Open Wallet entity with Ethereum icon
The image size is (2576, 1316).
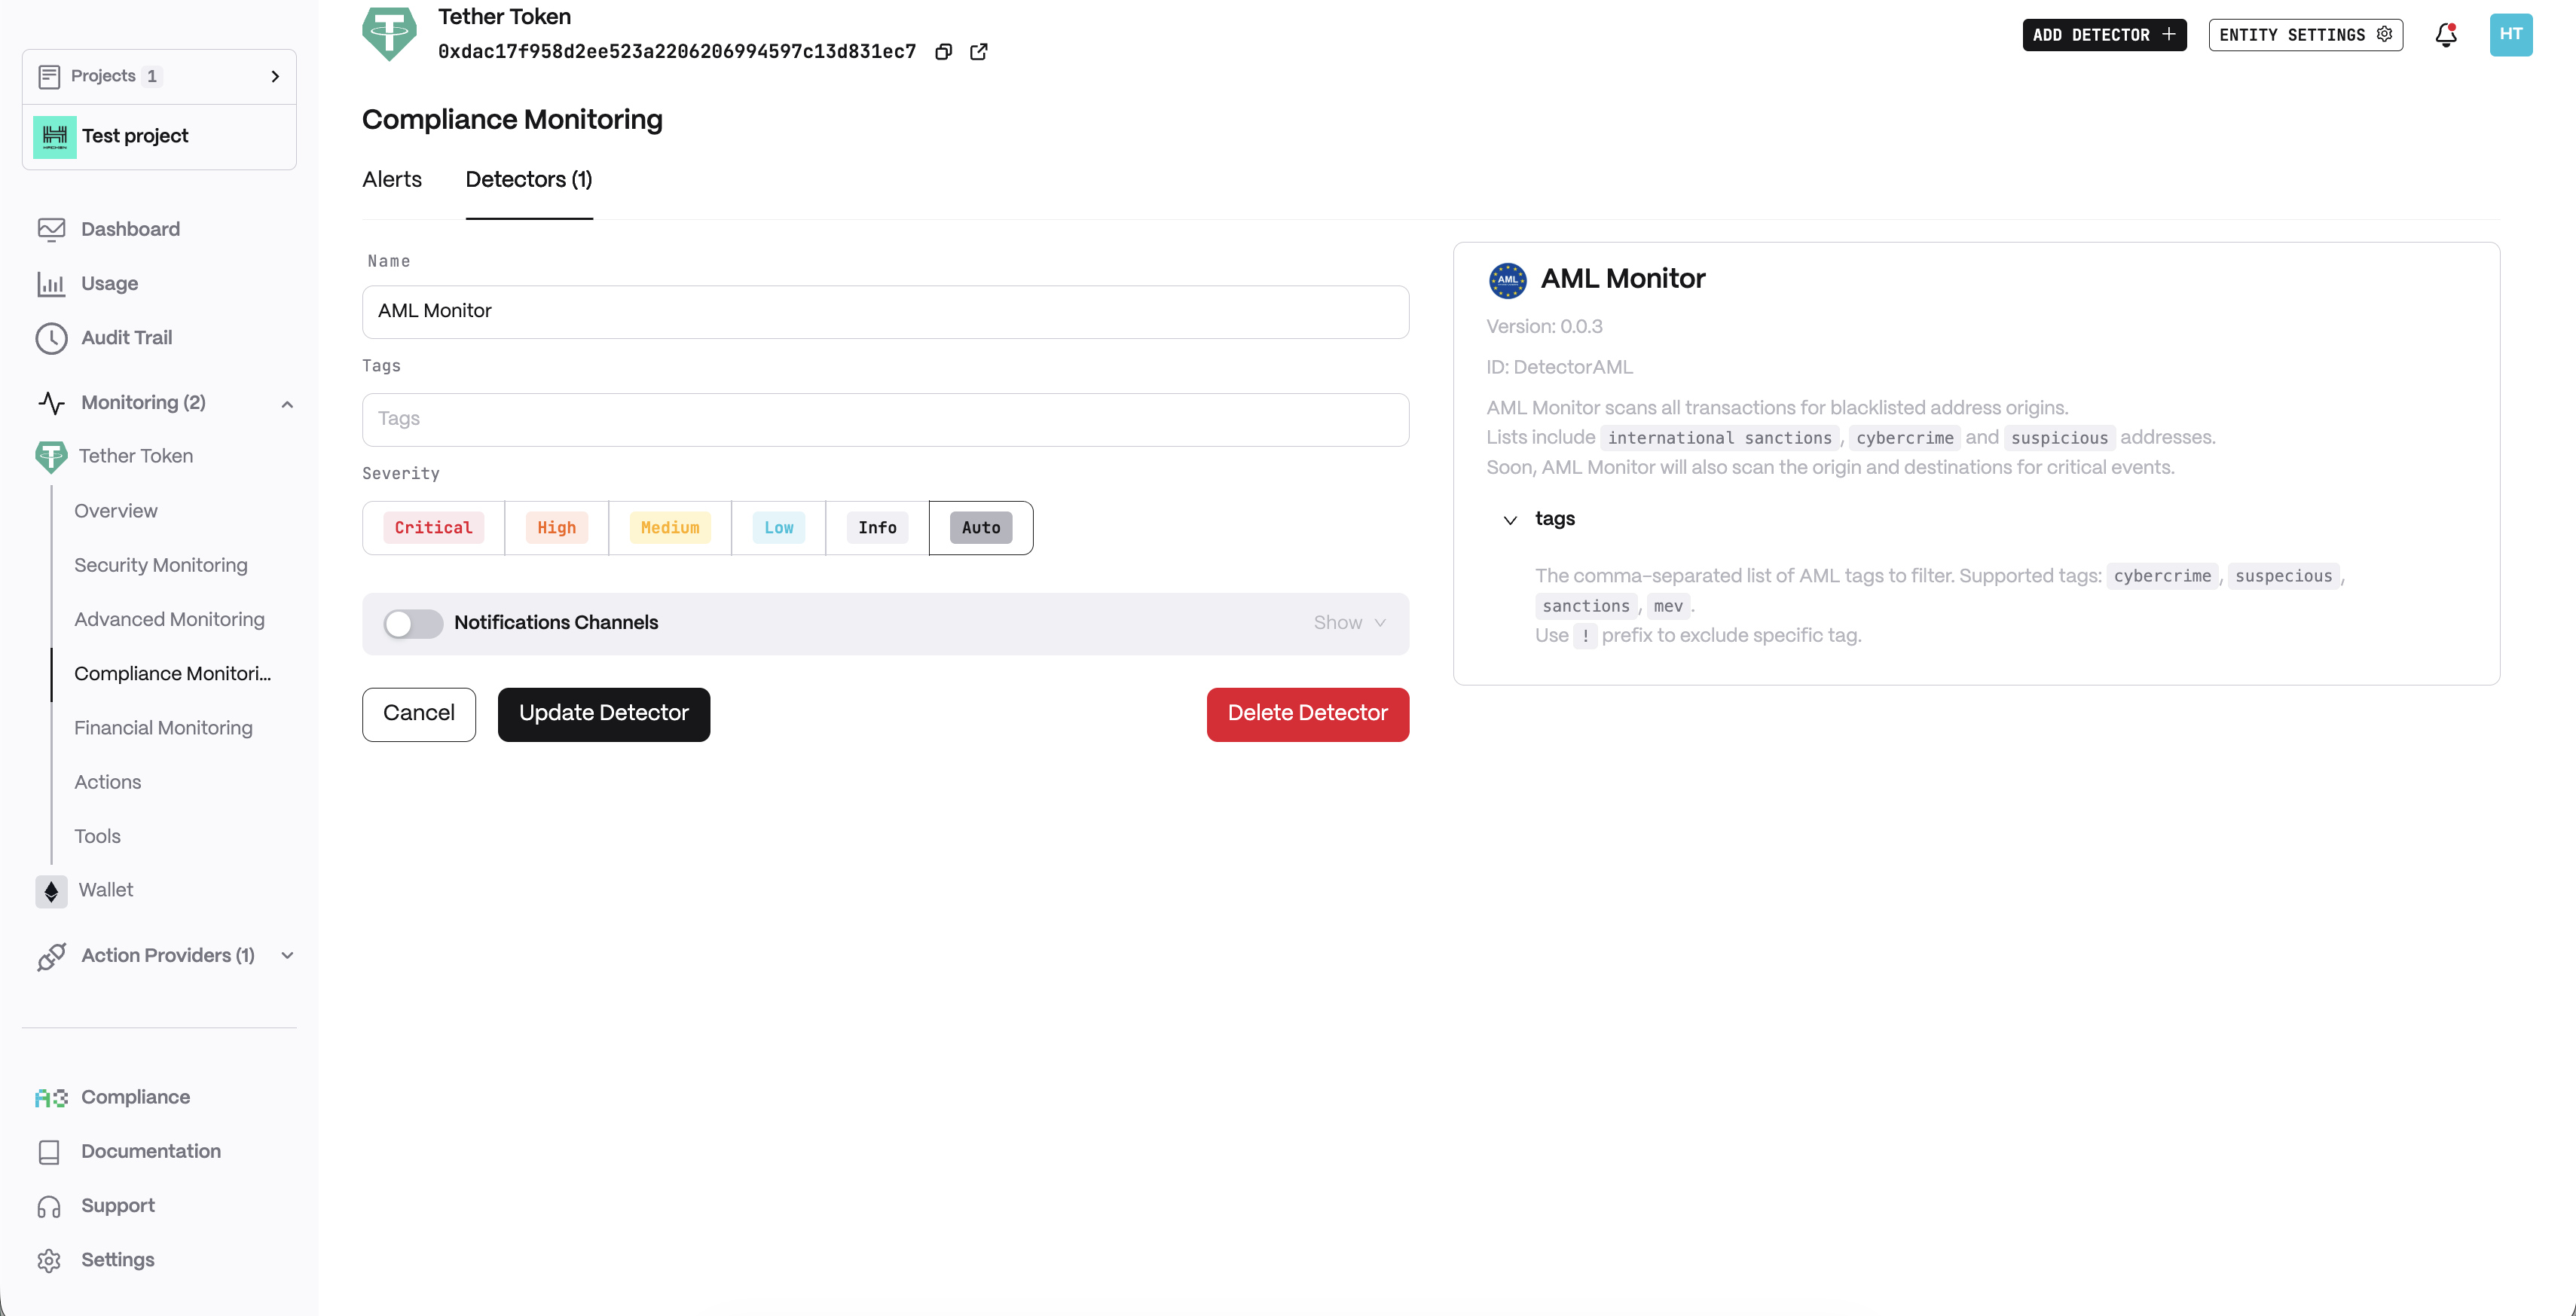51,890
